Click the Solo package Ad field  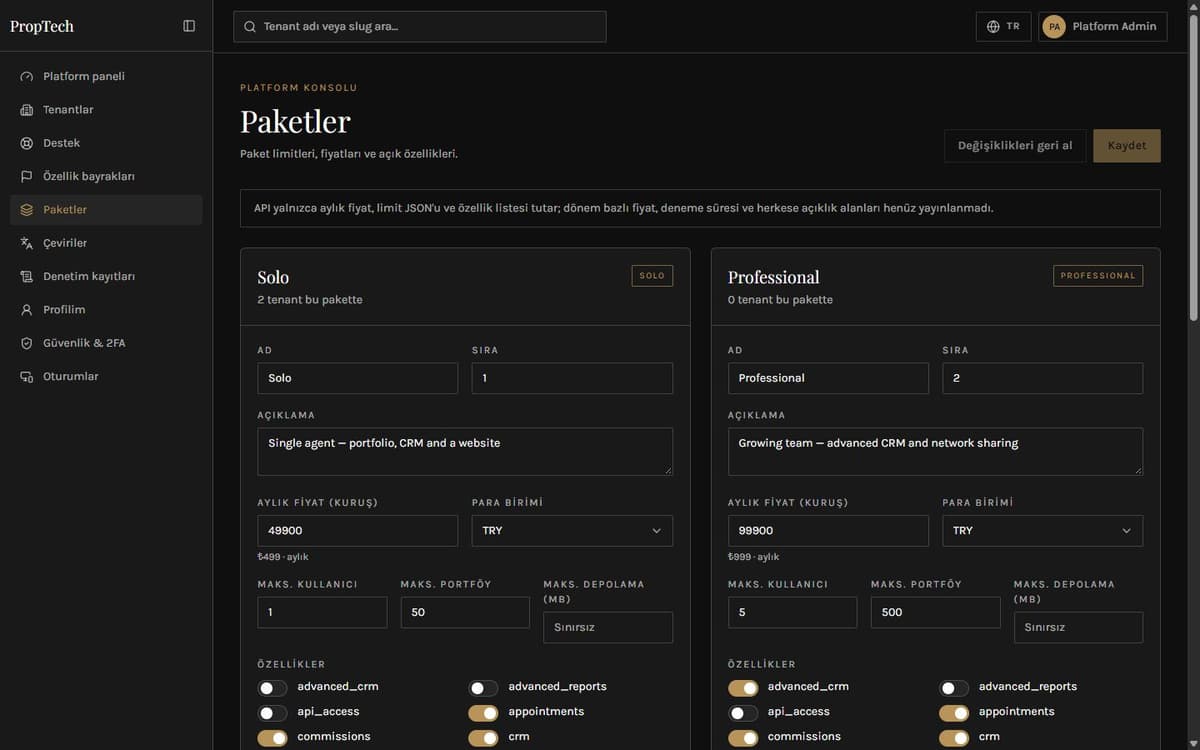[x=357, y=378]
